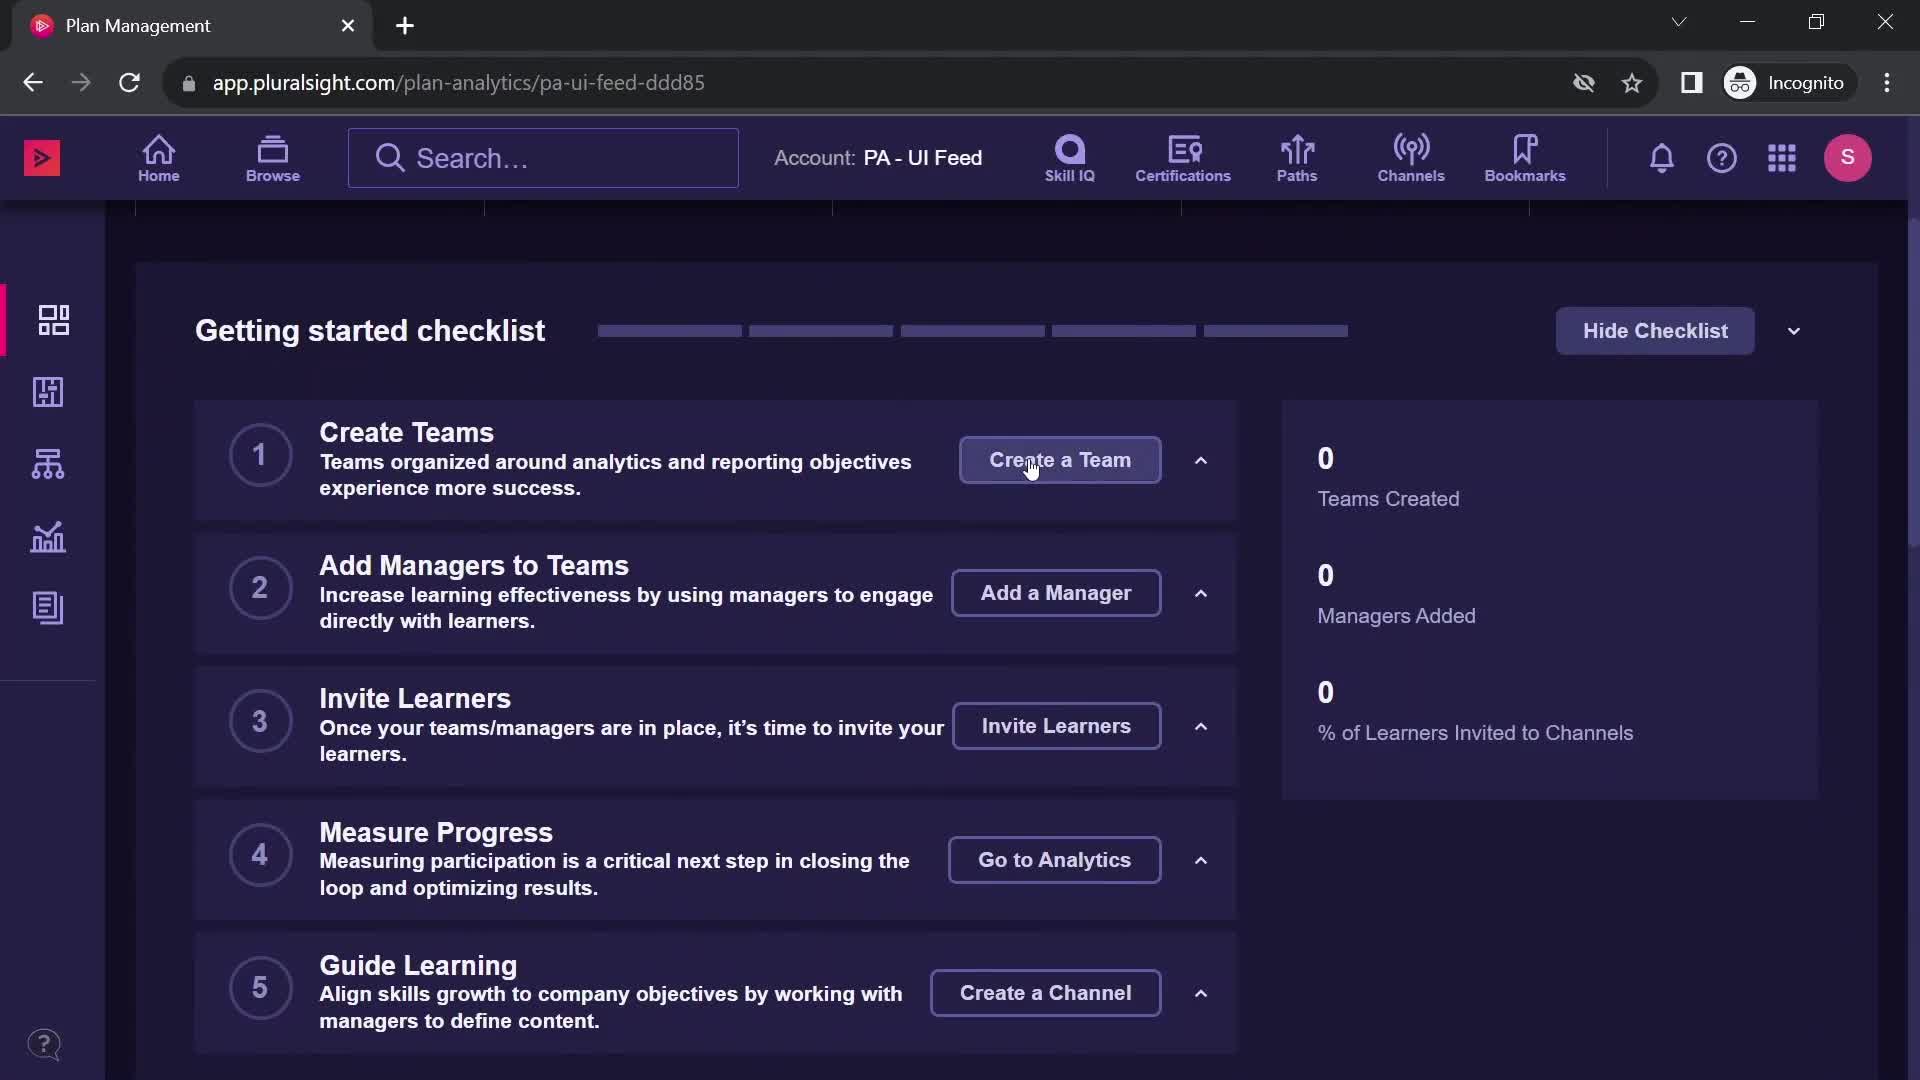Select the analytics chart sidebar icon
The width and height of the screenshot is (1920, 1080).
tap(48, 537)
